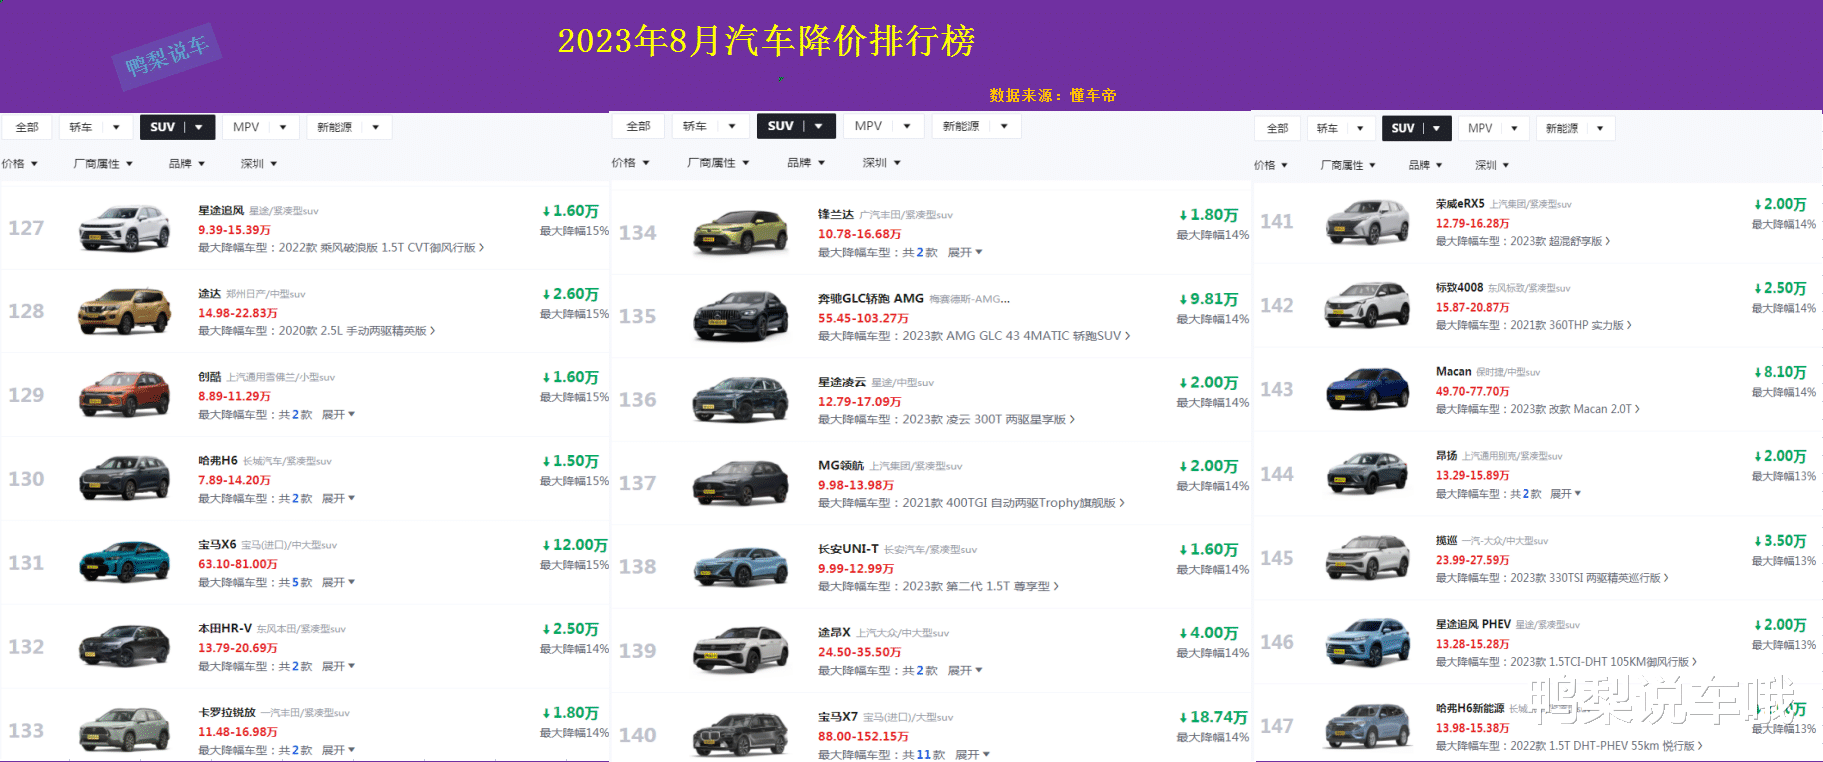The image size is (1823, 762).
Task: Expand 展开 for 创酷 models
Action: tap(338, 414)
